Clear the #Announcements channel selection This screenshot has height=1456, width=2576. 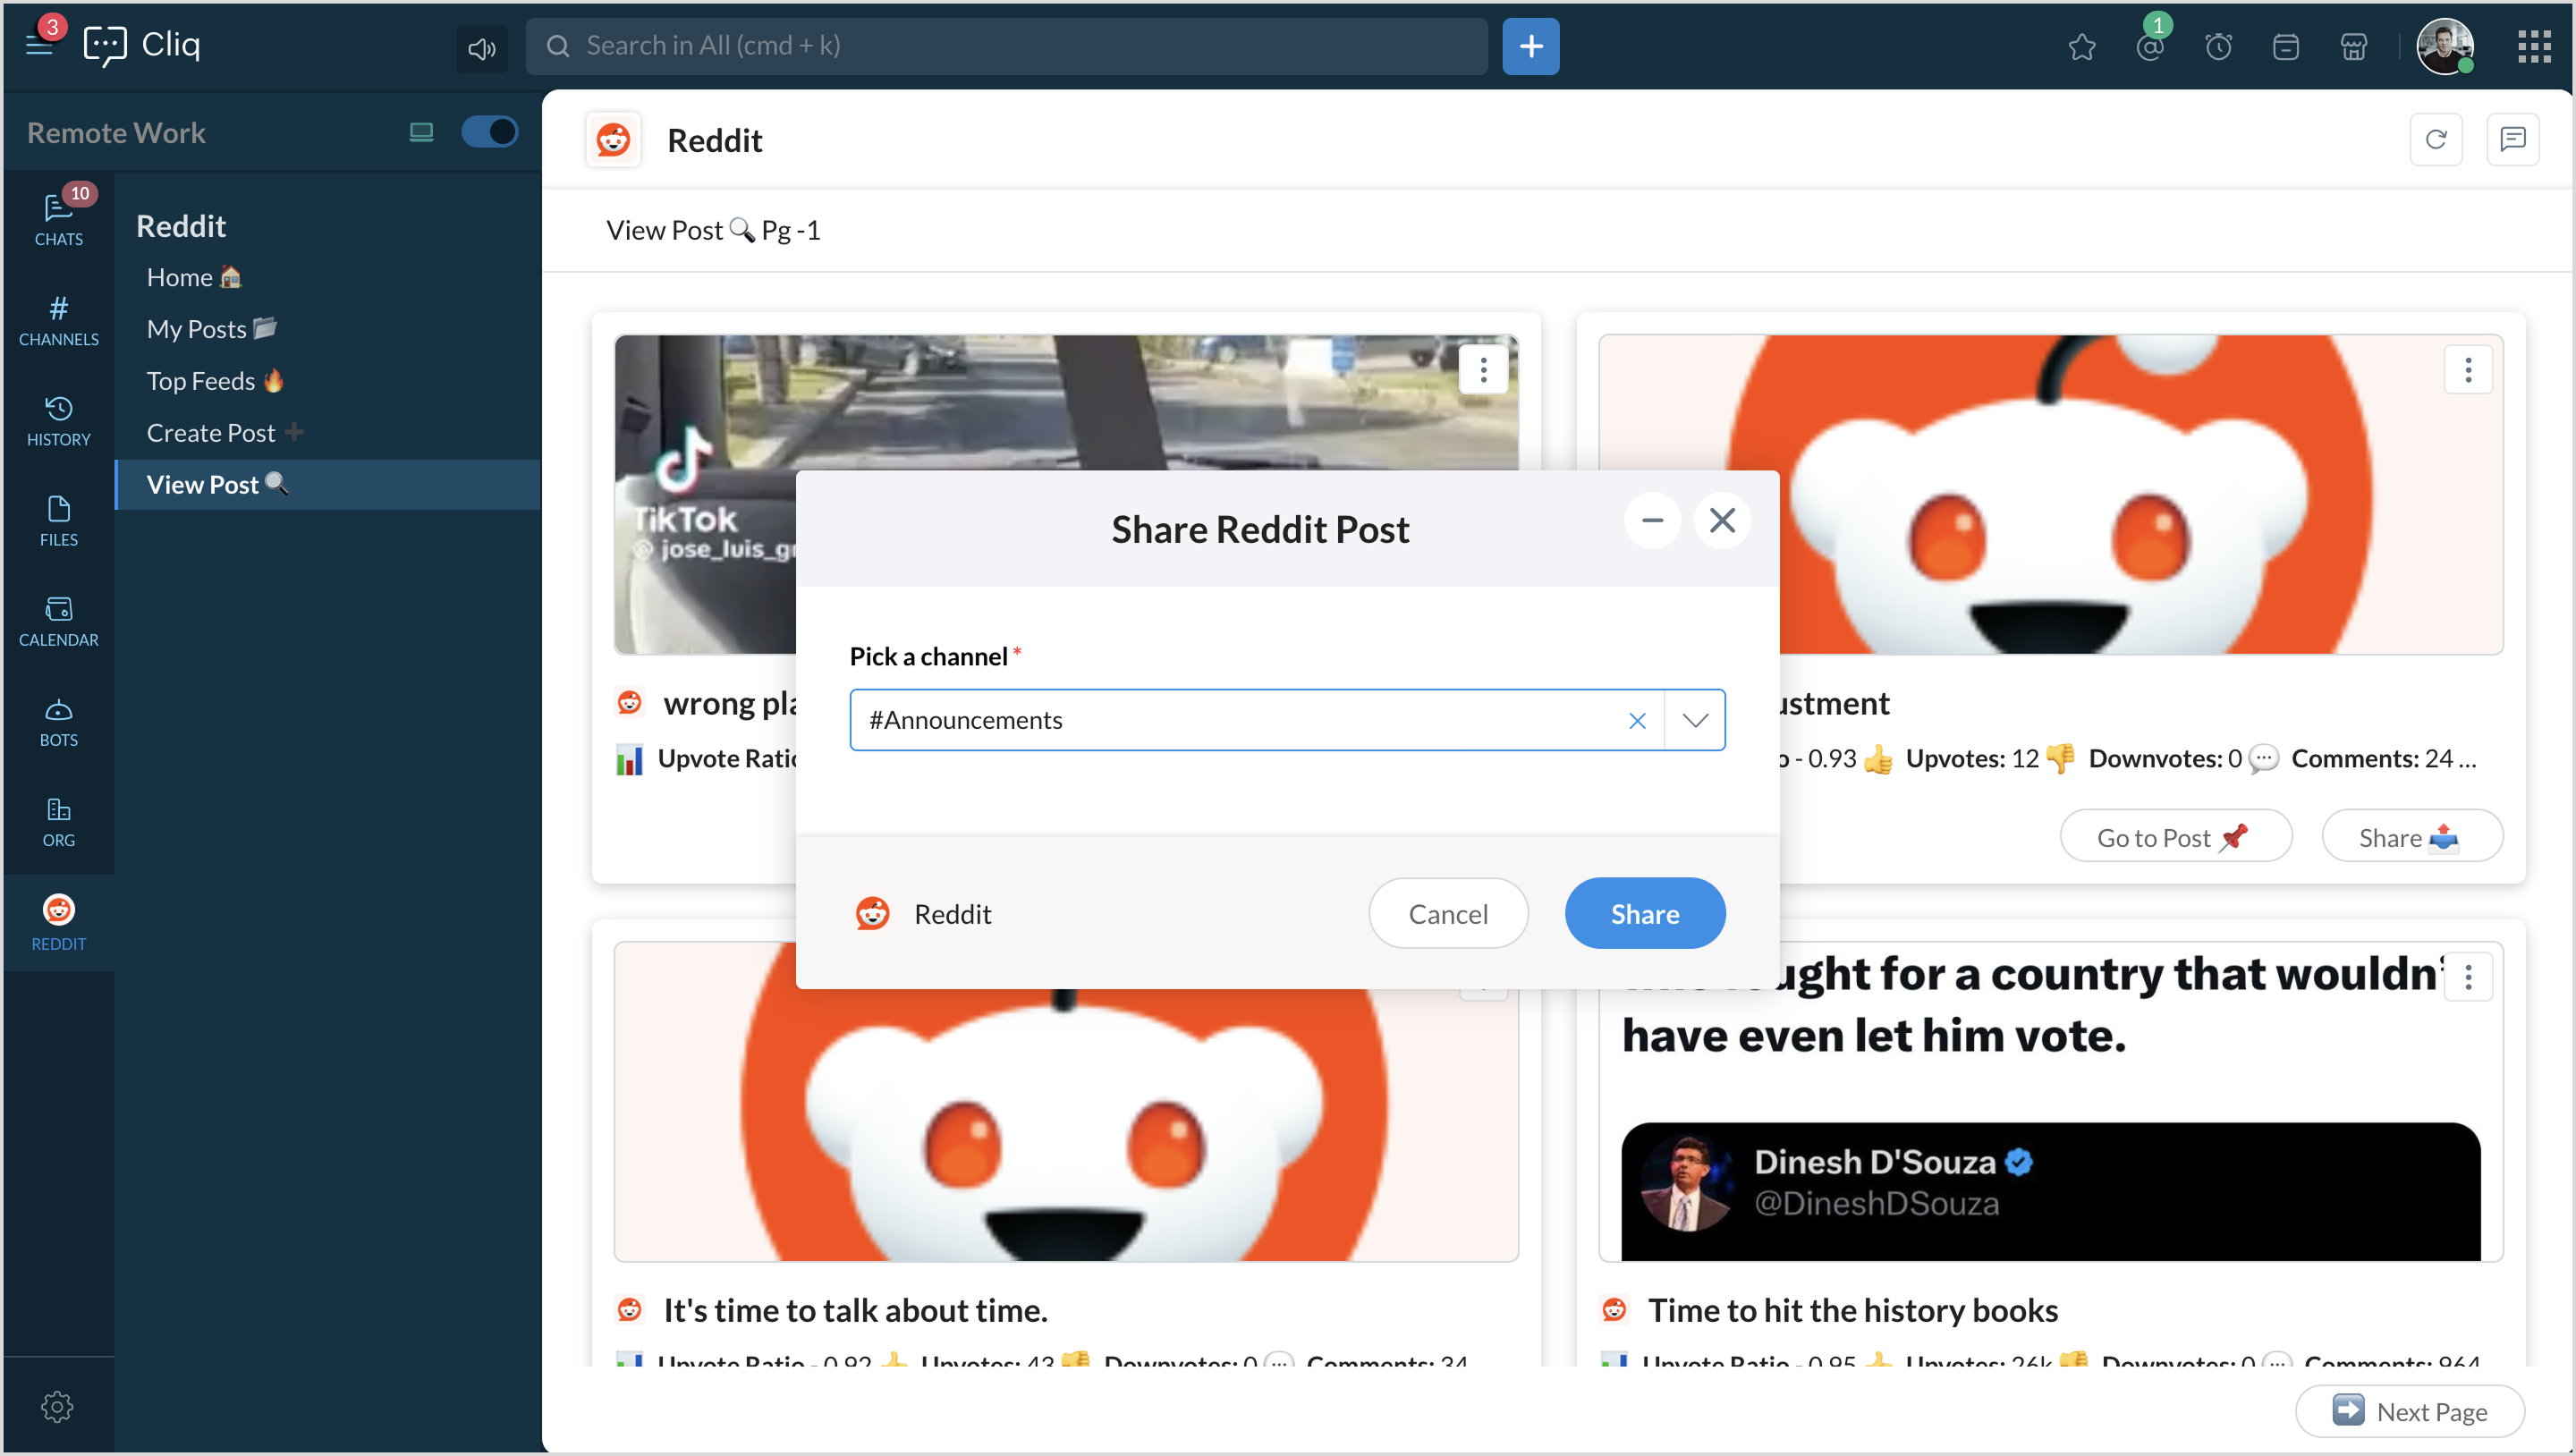point(1637,720)
